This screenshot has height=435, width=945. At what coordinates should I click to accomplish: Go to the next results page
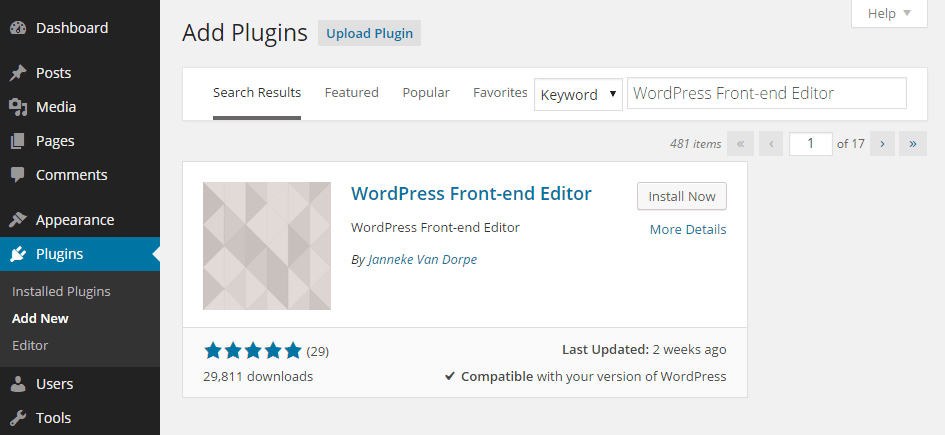pos(882,144)
